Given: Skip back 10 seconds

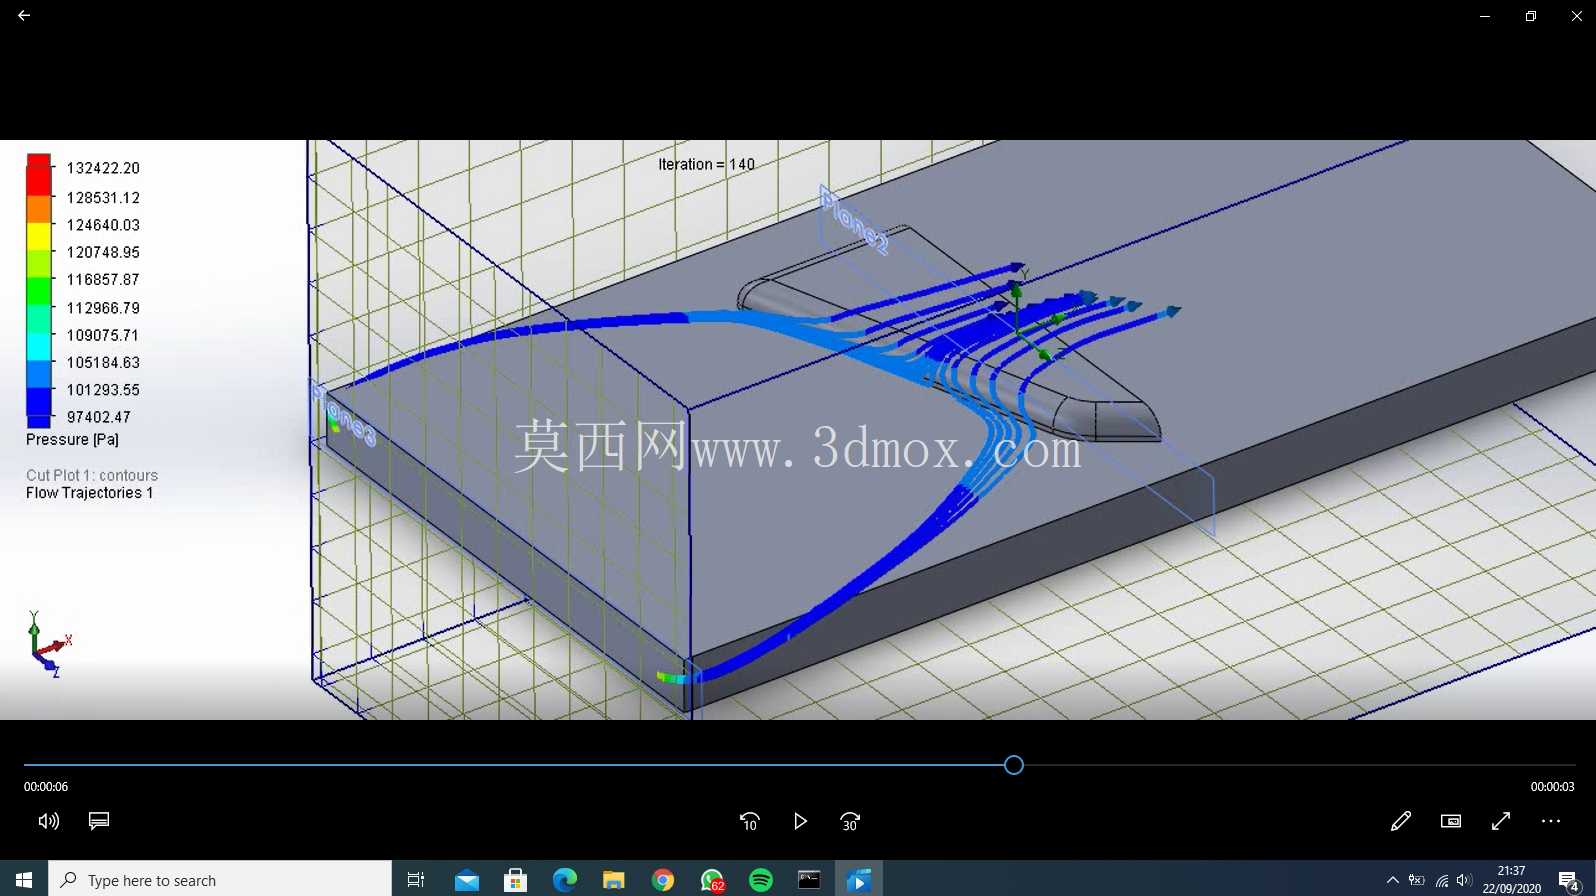Looking at the screenshot, I should tap(750, 822).
